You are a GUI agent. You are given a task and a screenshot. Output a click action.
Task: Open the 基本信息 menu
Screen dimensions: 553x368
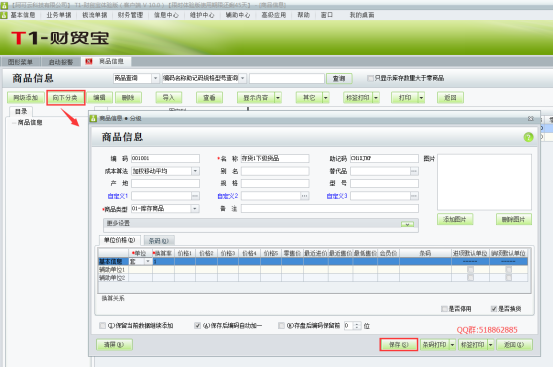click(23, 15)
